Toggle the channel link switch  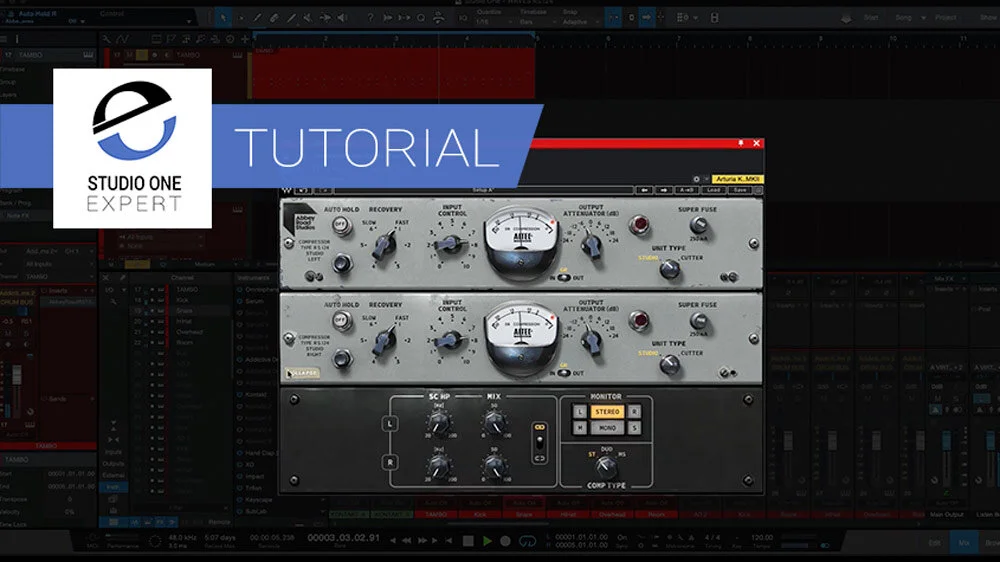540,442
